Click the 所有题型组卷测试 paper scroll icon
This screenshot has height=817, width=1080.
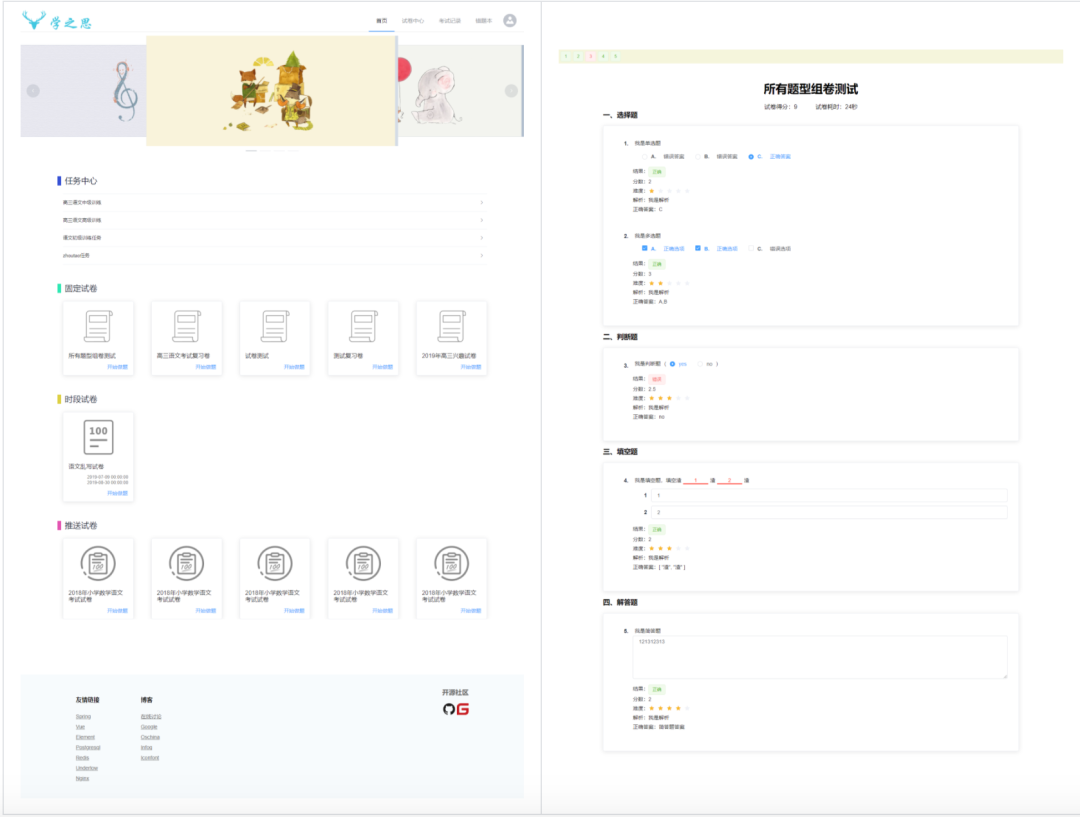click(x=98, y=327)
